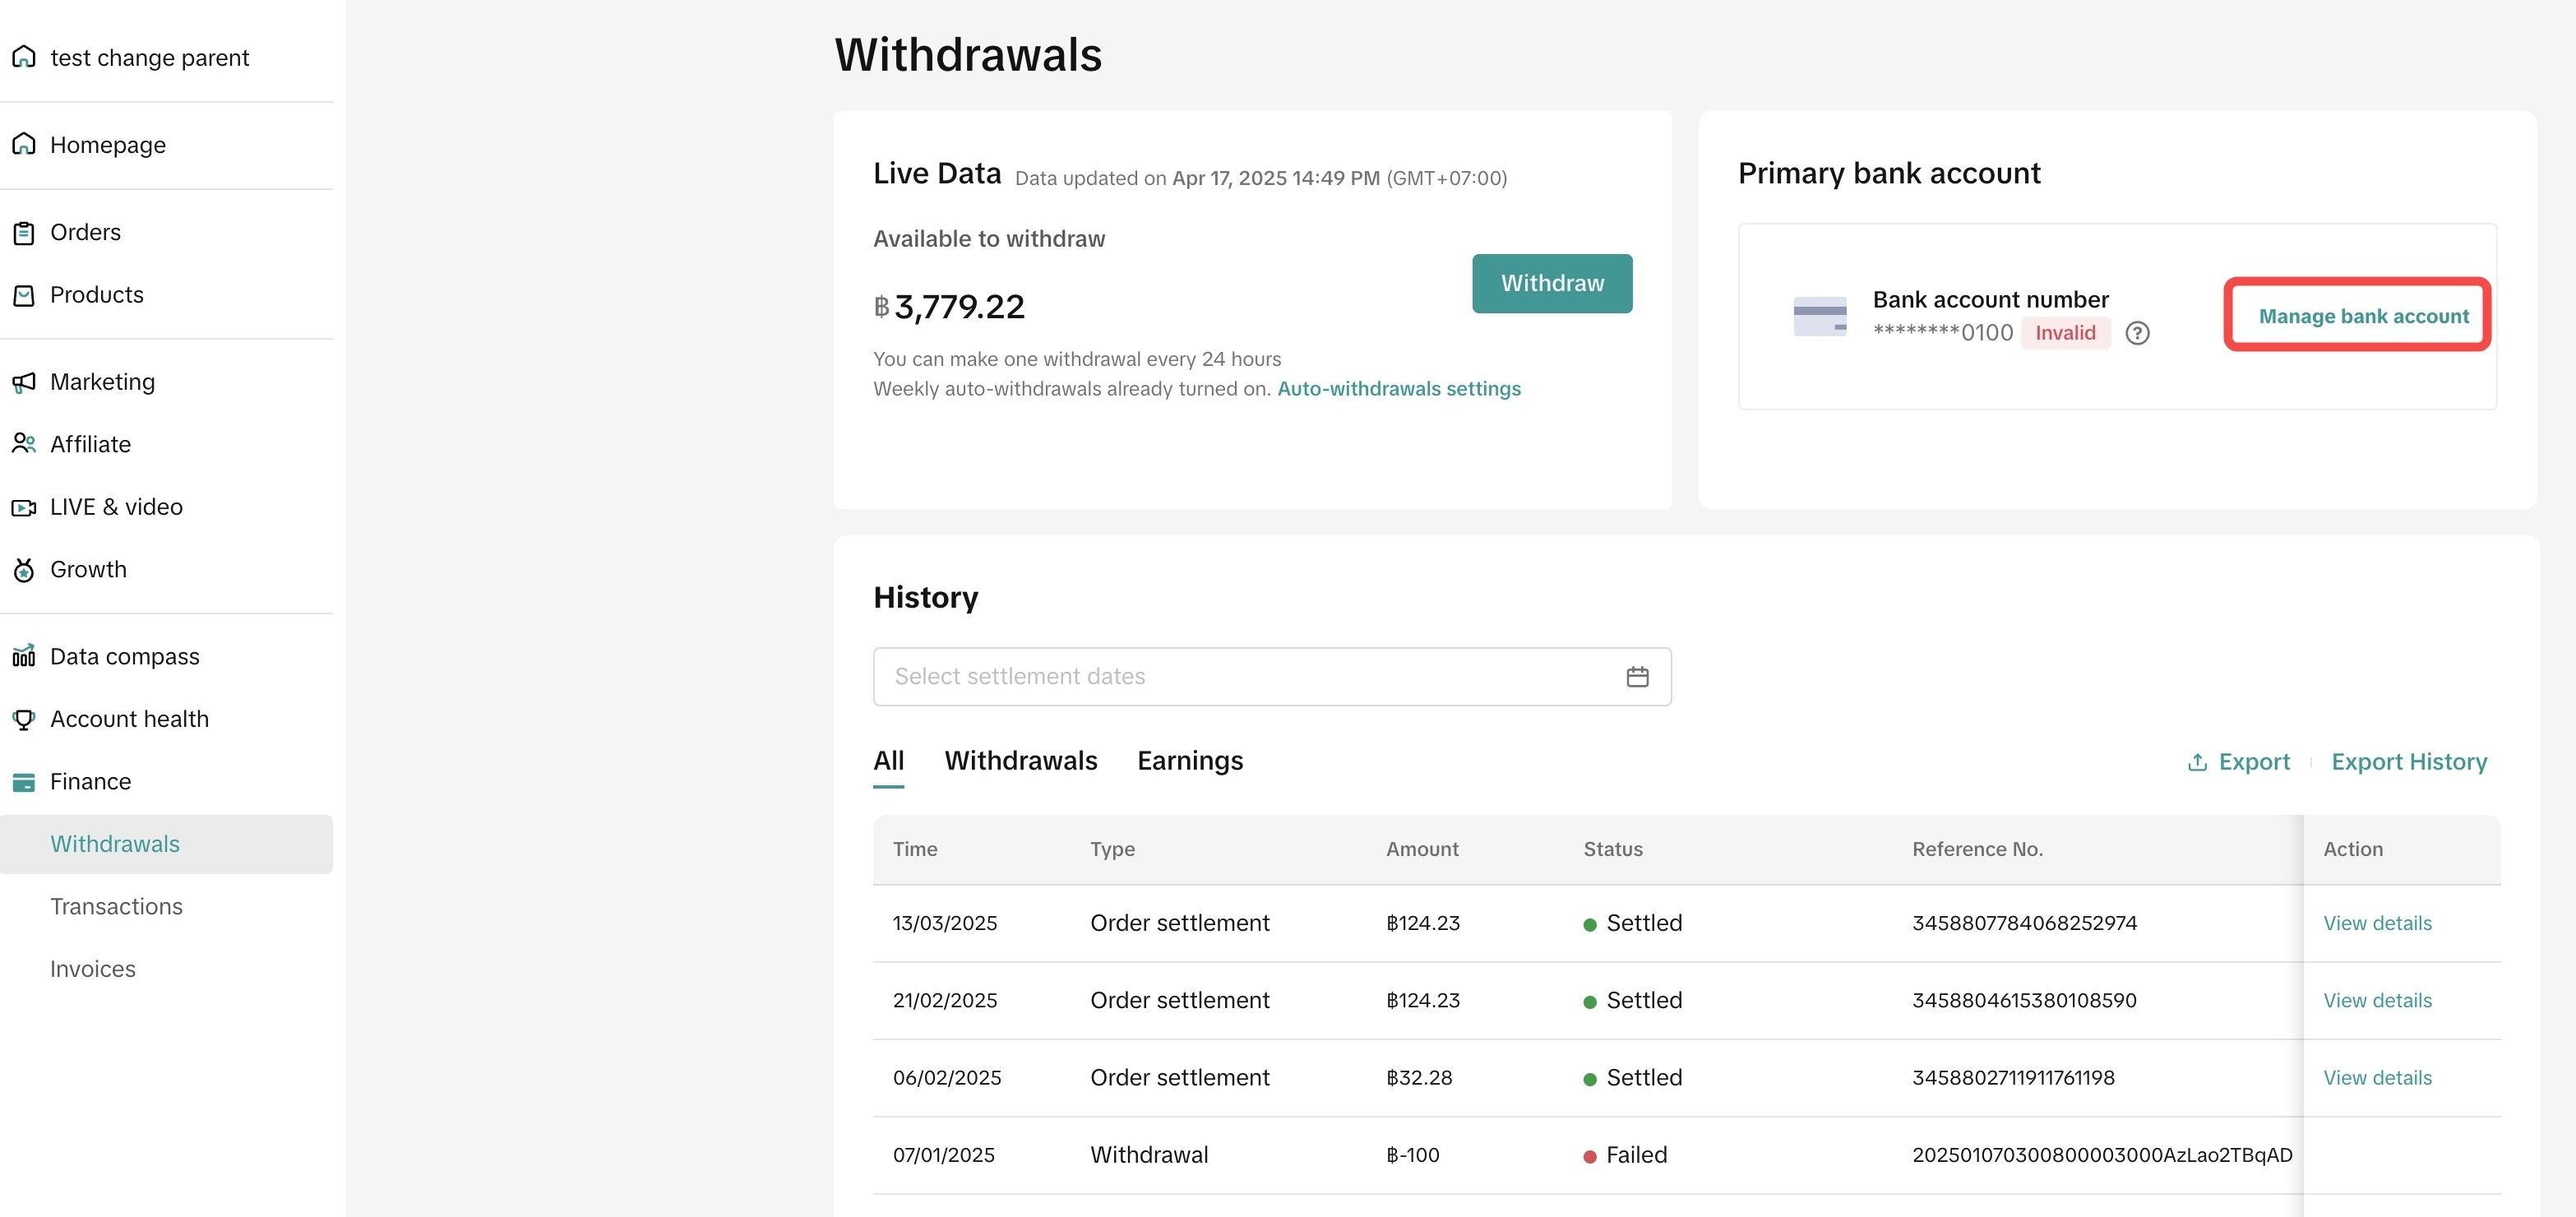2576x1217 pixels.
Task: Click the Growth medal icon
Action: click(24, 570)
